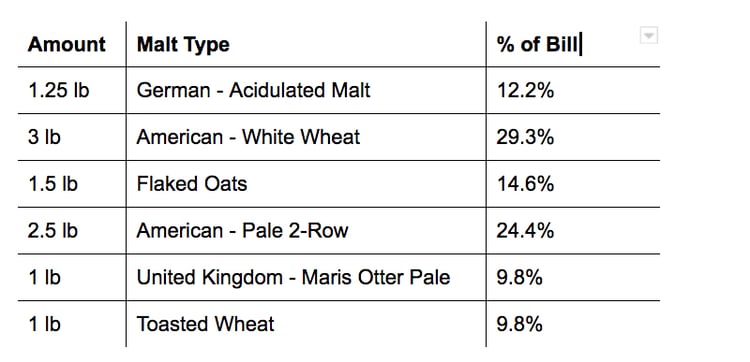Select the 14.6% cell
The image size is (750, 362).
pos(573,184)
